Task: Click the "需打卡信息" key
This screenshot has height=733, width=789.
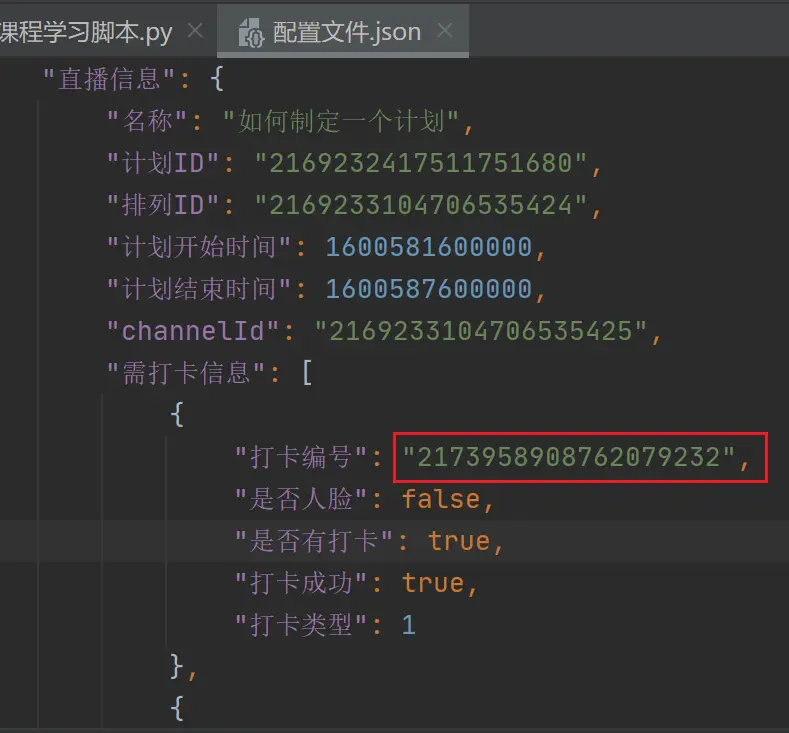Action: (x=186, y=373)
